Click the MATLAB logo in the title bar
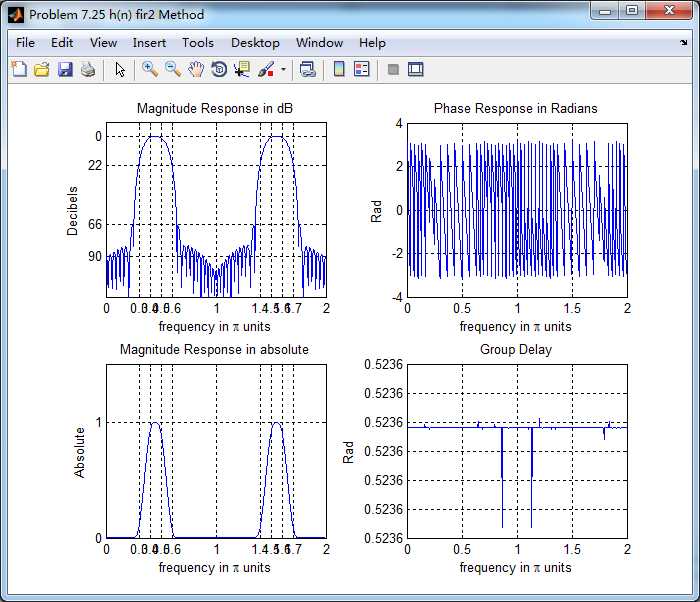The width and height of the screenshot is (700, 602). pos(17,15)
